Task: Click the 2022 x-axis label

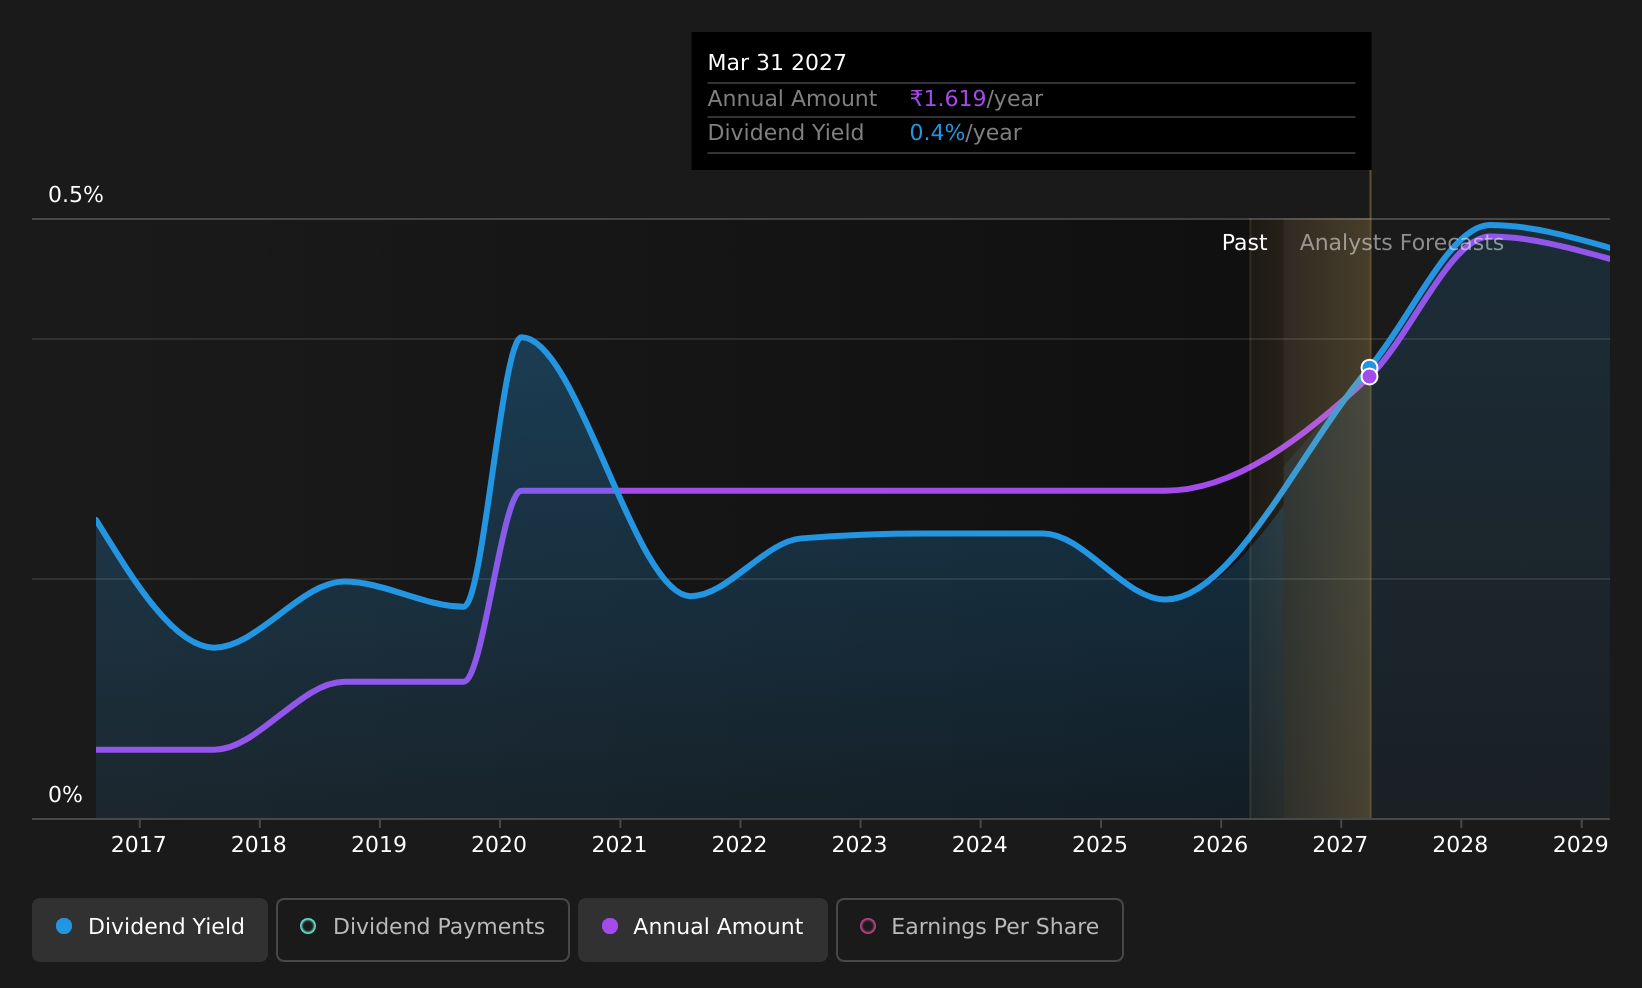Action: [x=740, y=845]
